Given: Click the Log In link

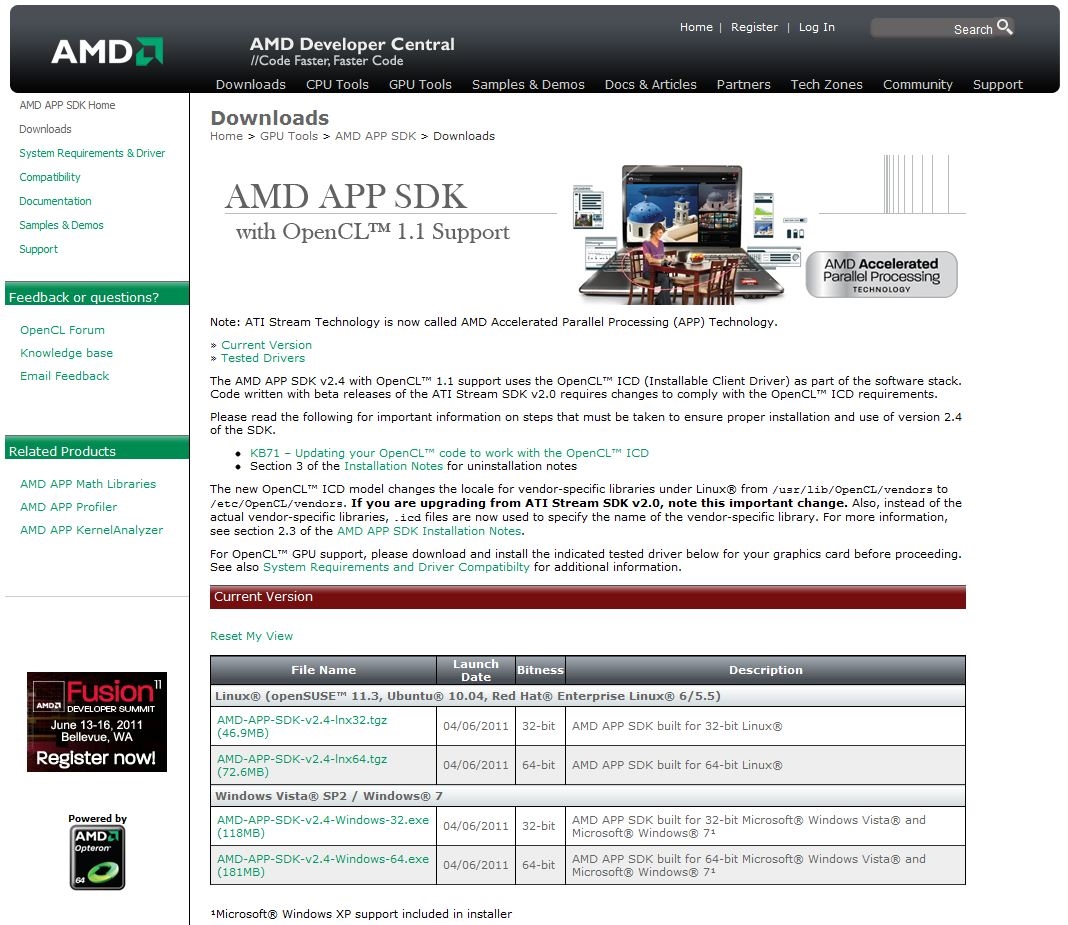Looking at the screenshot, I should click(x=816, y=27).
